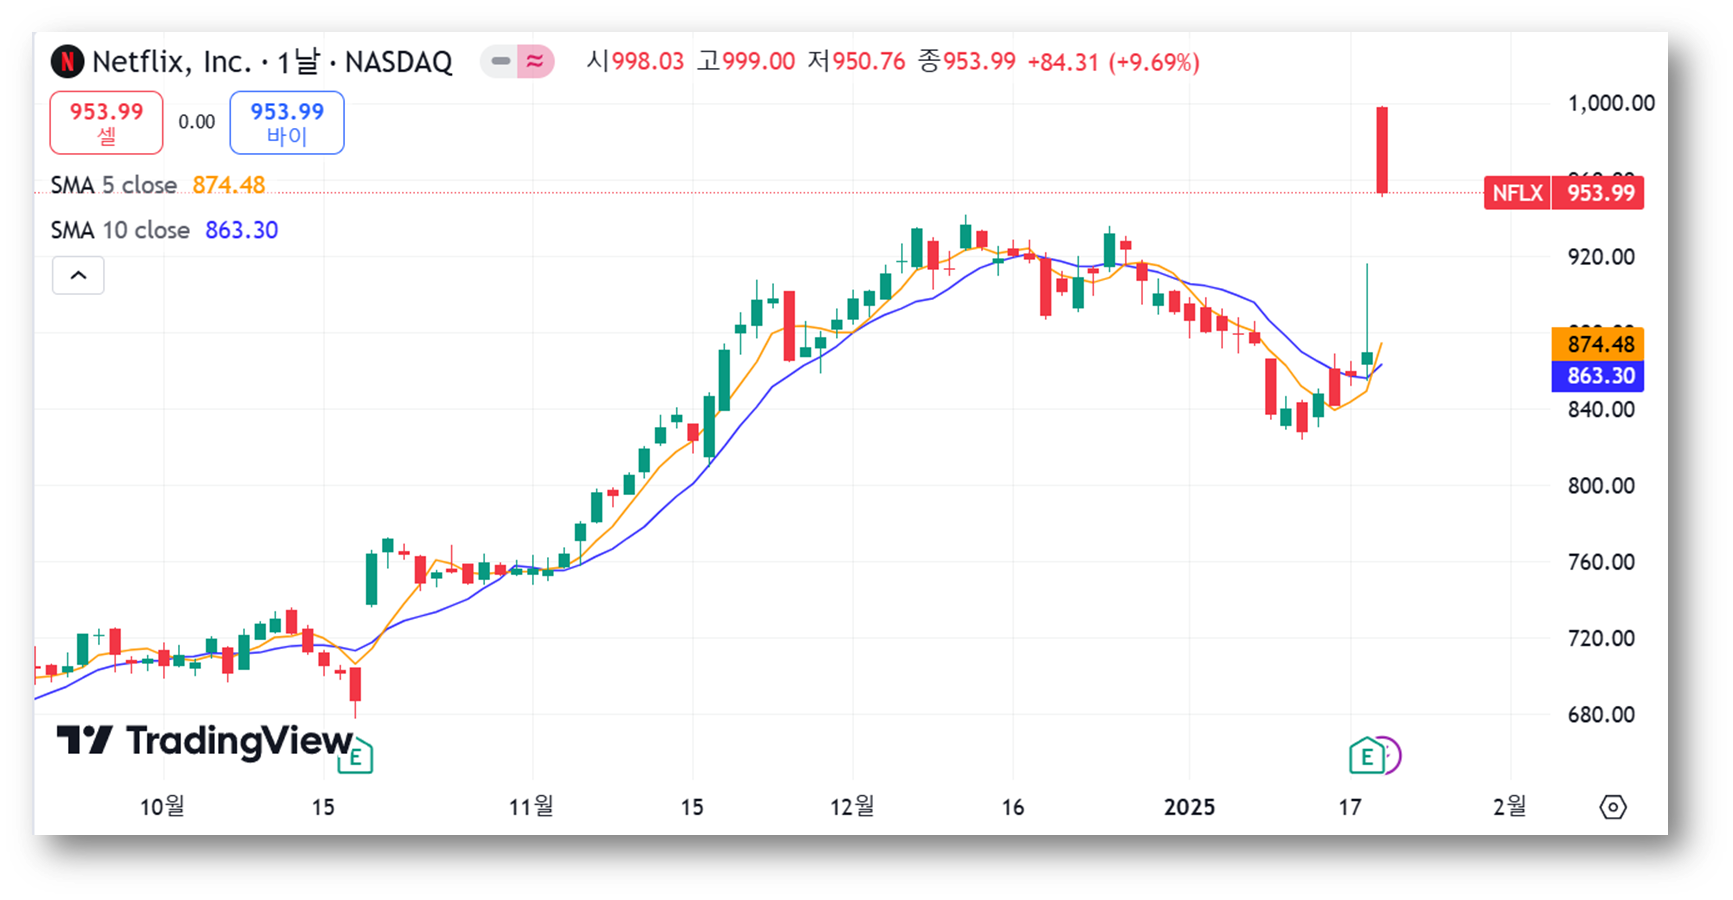Click the 12월 date axis label

click(852, 807)
